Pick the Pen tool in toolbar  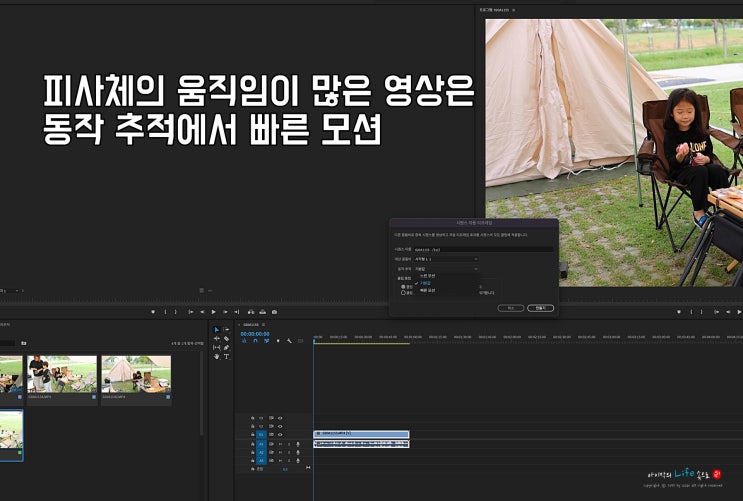click(227, 347)
